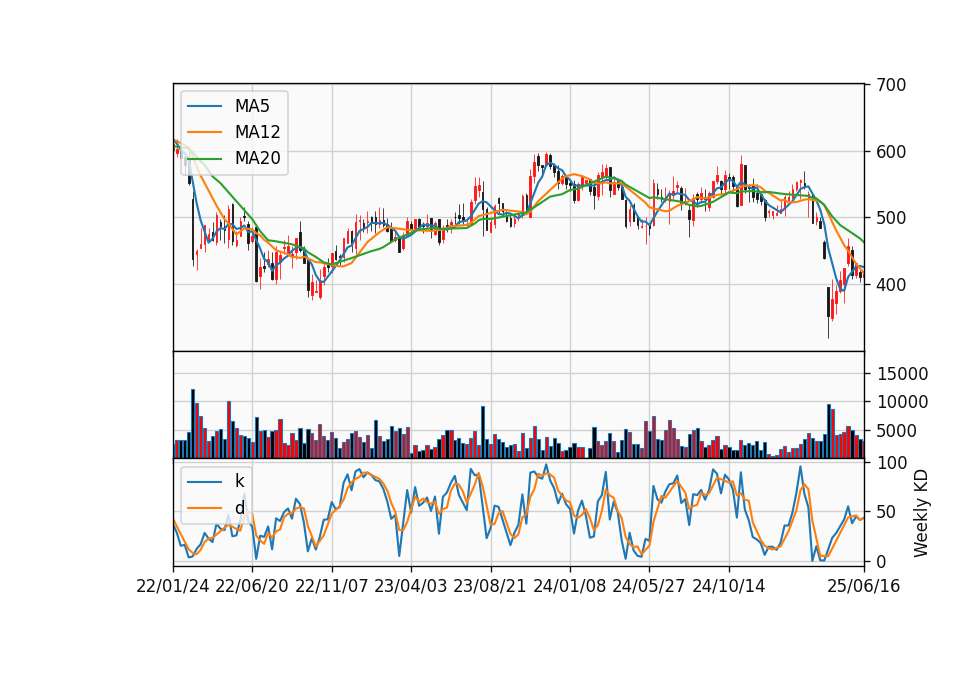This screenshot has width=960, height=690.
Task: Click the MA5 legend entry
Action: point(230,106)
